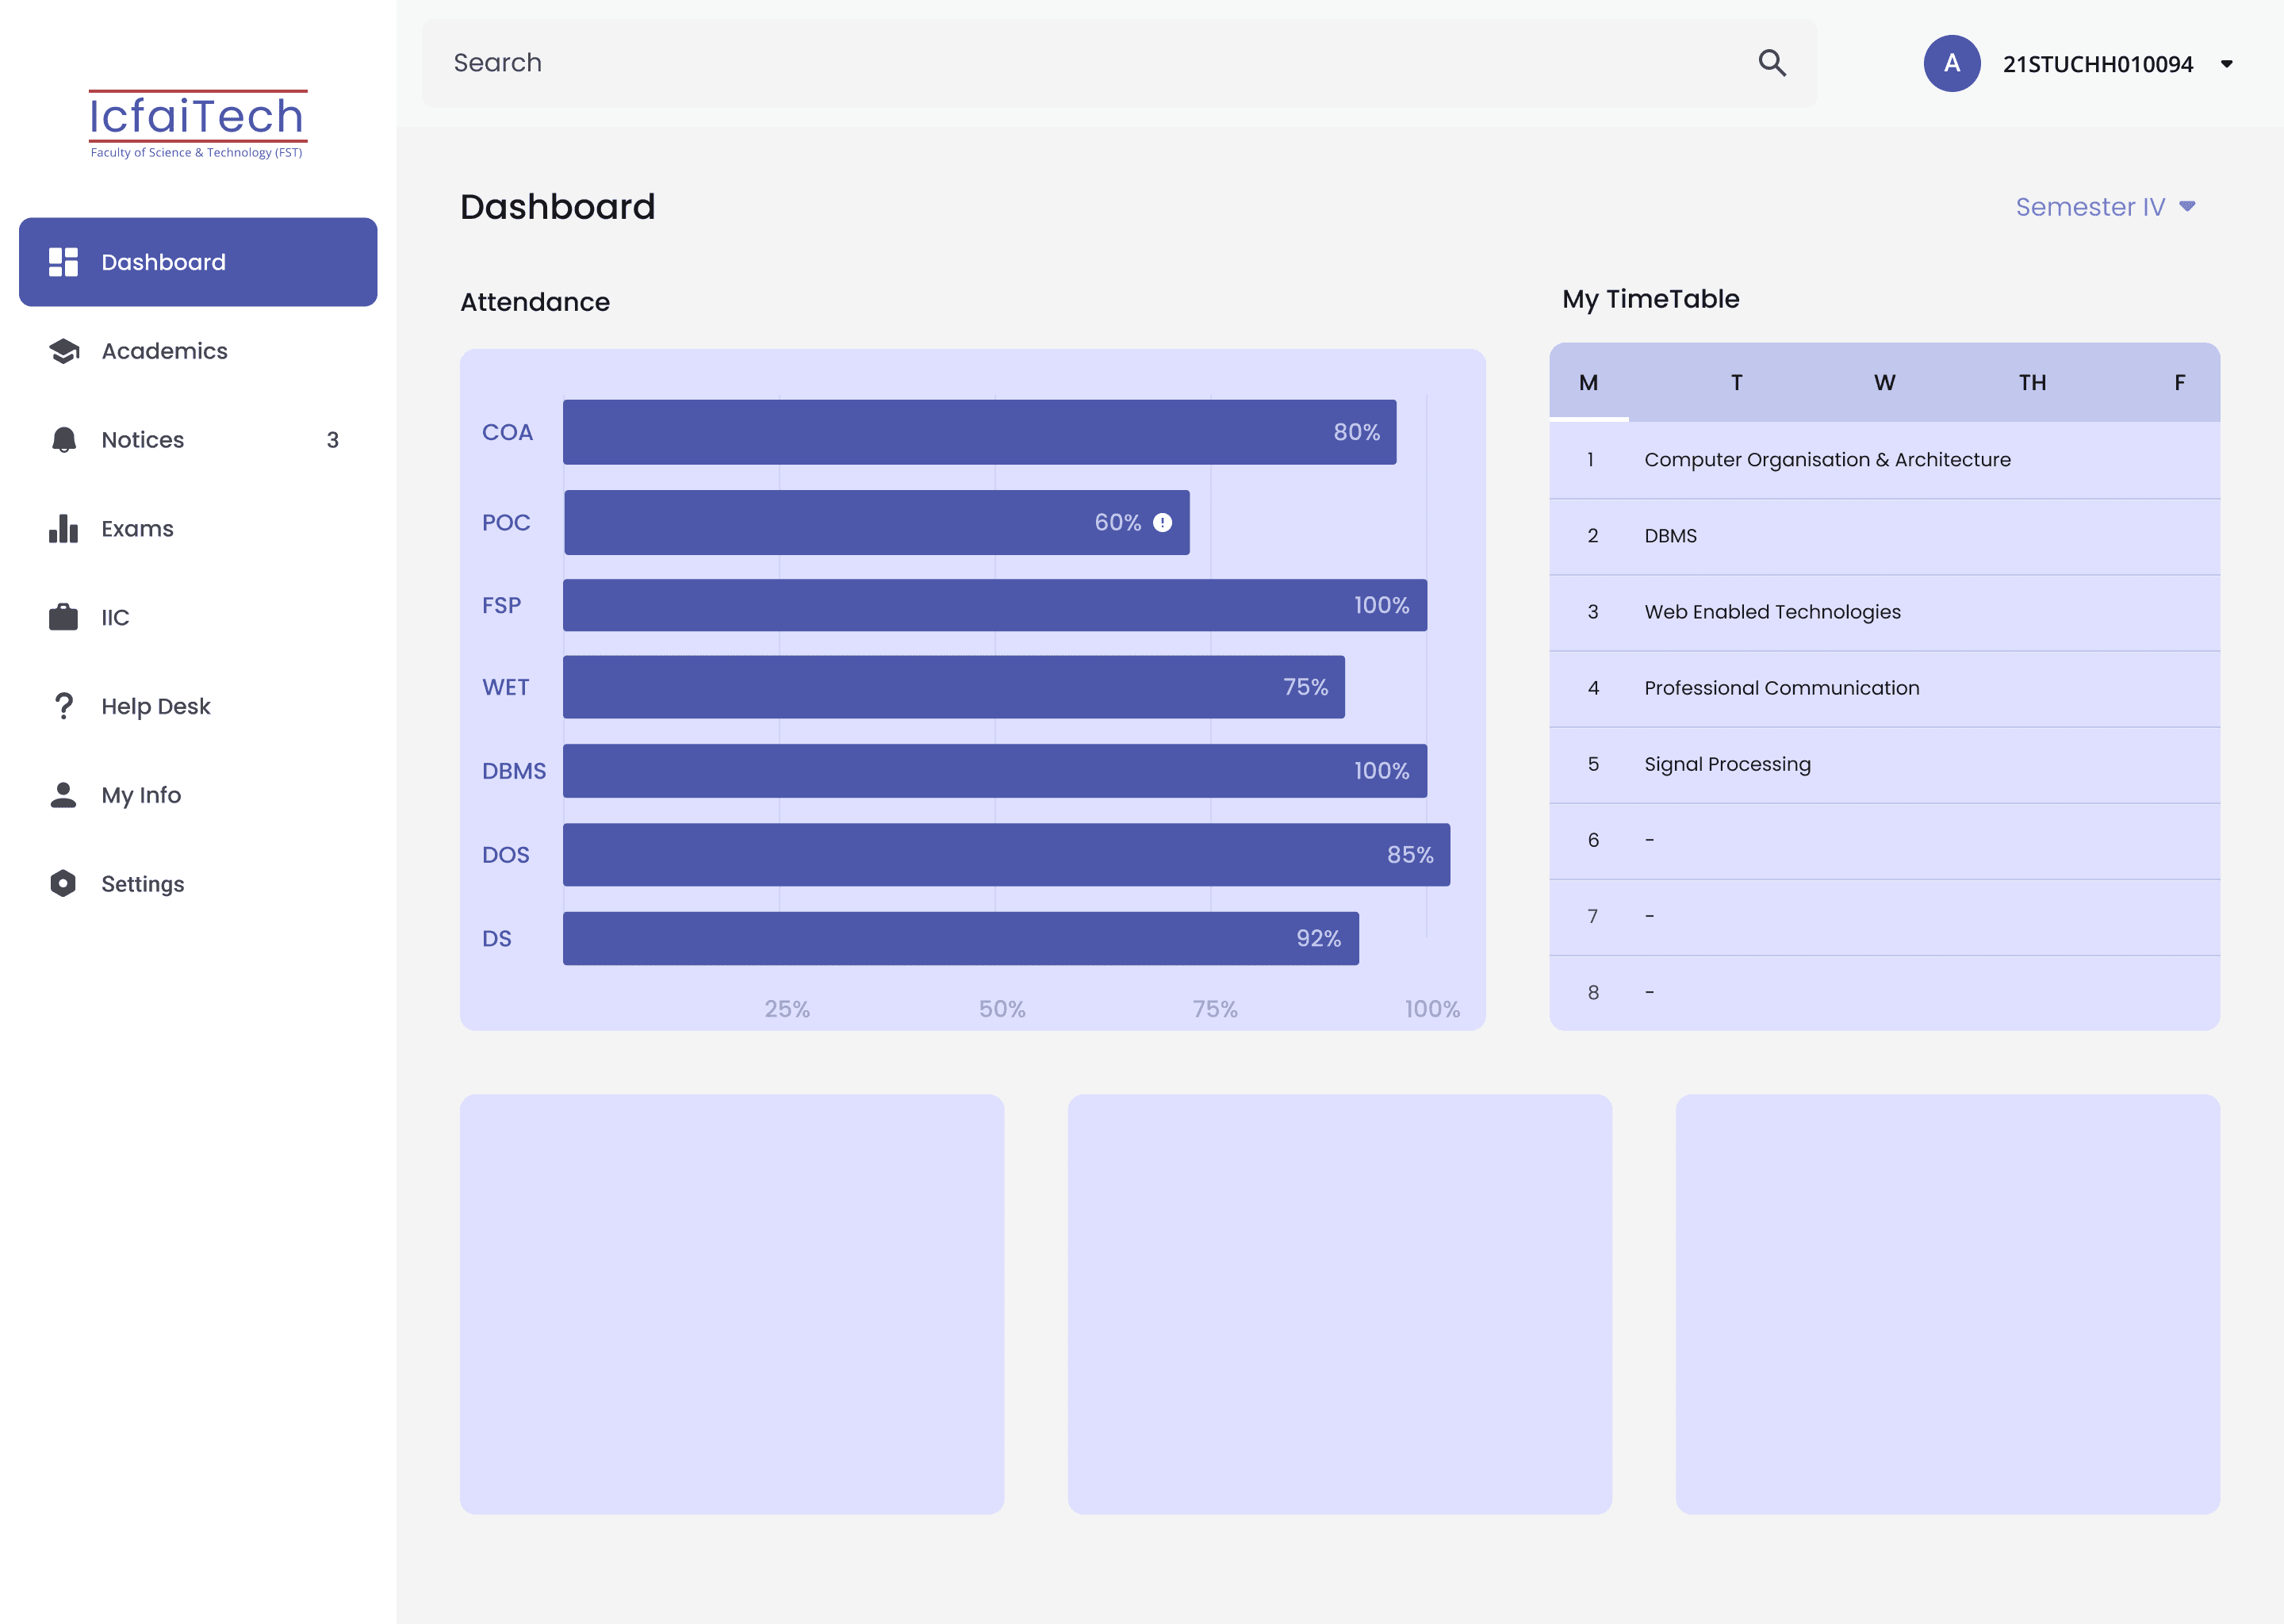Click the DS 92% attendance bar

click(x=960, y=938)
